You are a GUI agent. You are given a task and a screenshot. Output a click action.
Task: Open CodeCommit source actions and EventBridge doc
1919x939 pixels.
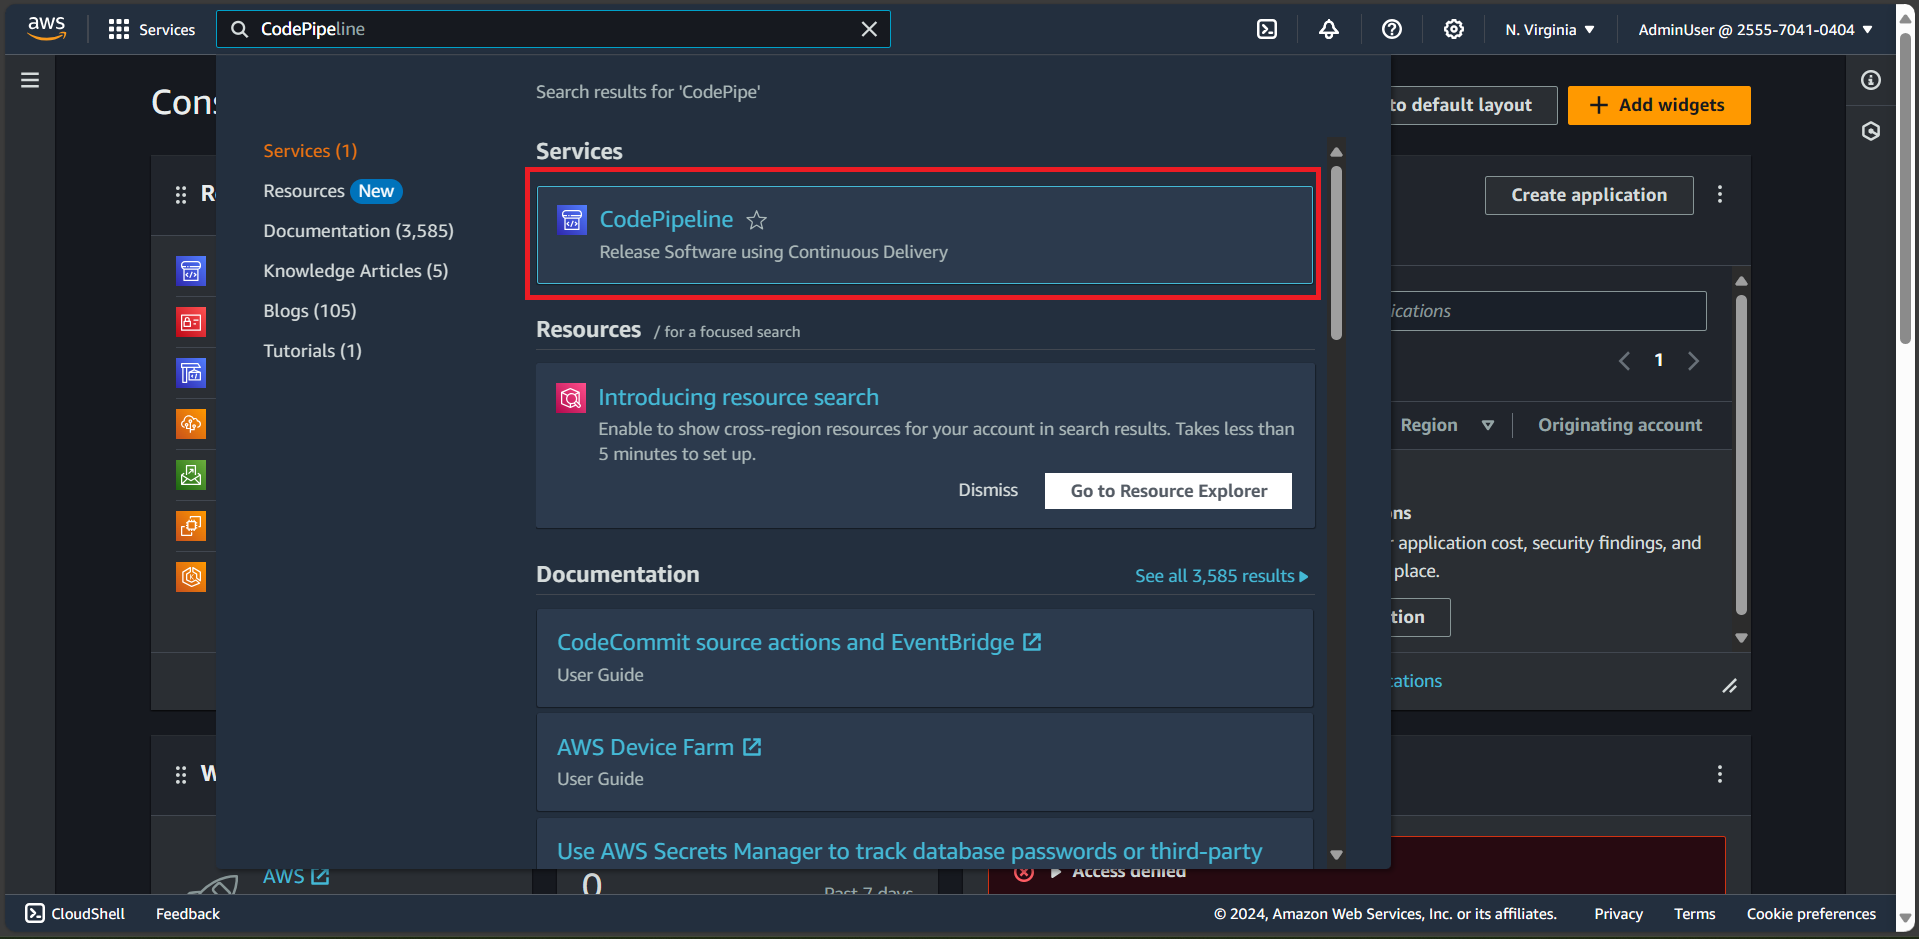(798, 642)
